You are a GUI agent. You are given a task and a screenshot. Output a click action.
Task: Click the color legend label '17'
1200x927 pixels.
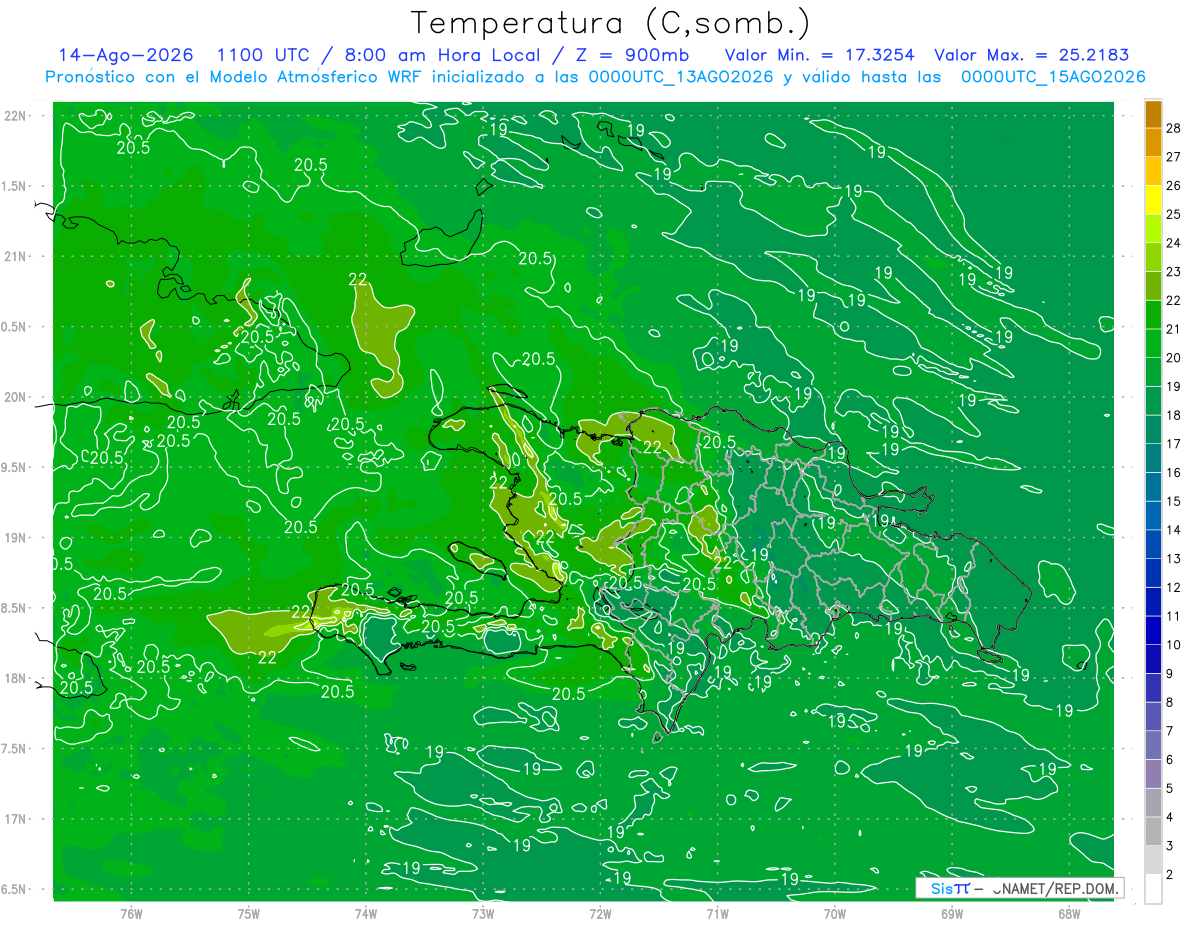coord(1174,444)
